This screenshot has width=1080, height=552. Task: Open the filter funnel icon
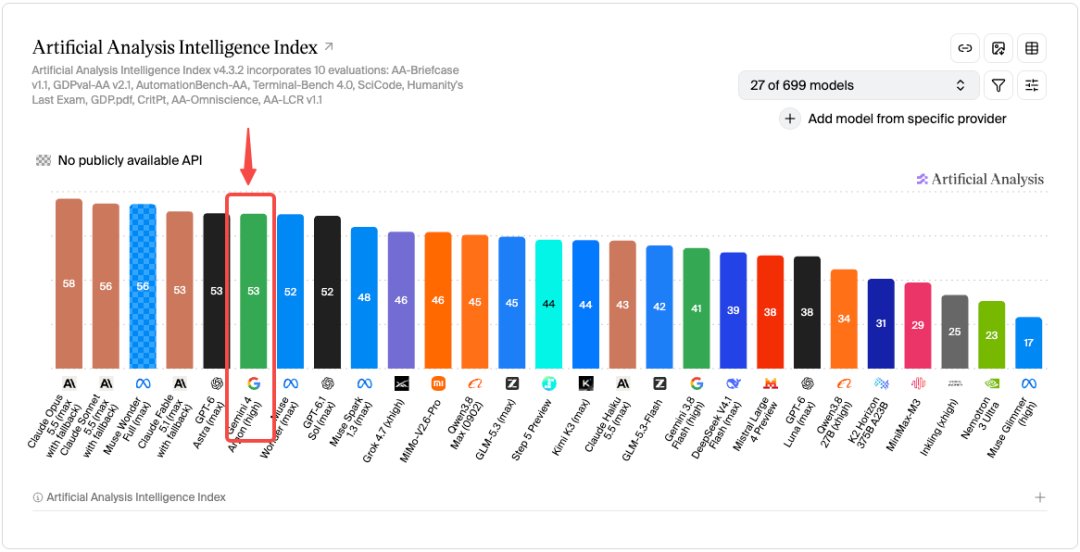(x=998, y=85)
